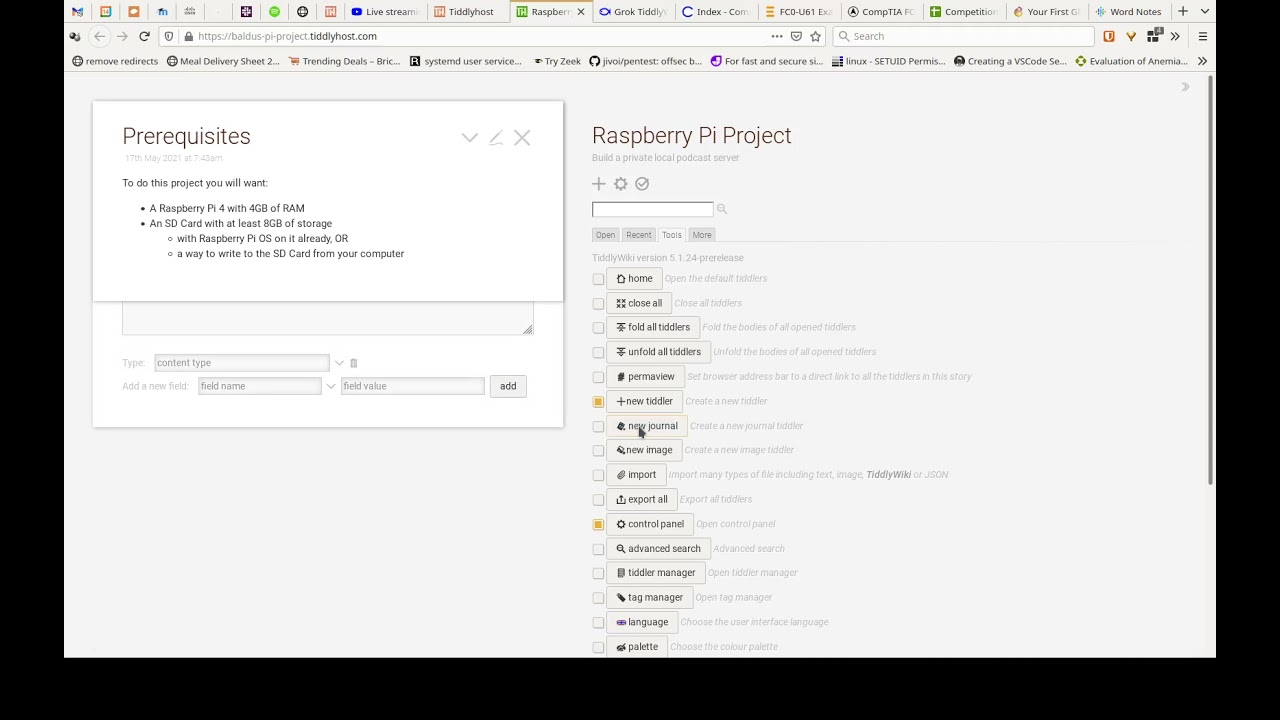Switch to the Open sidebar tab
1280x720 pixels.
tap(605, 235)
